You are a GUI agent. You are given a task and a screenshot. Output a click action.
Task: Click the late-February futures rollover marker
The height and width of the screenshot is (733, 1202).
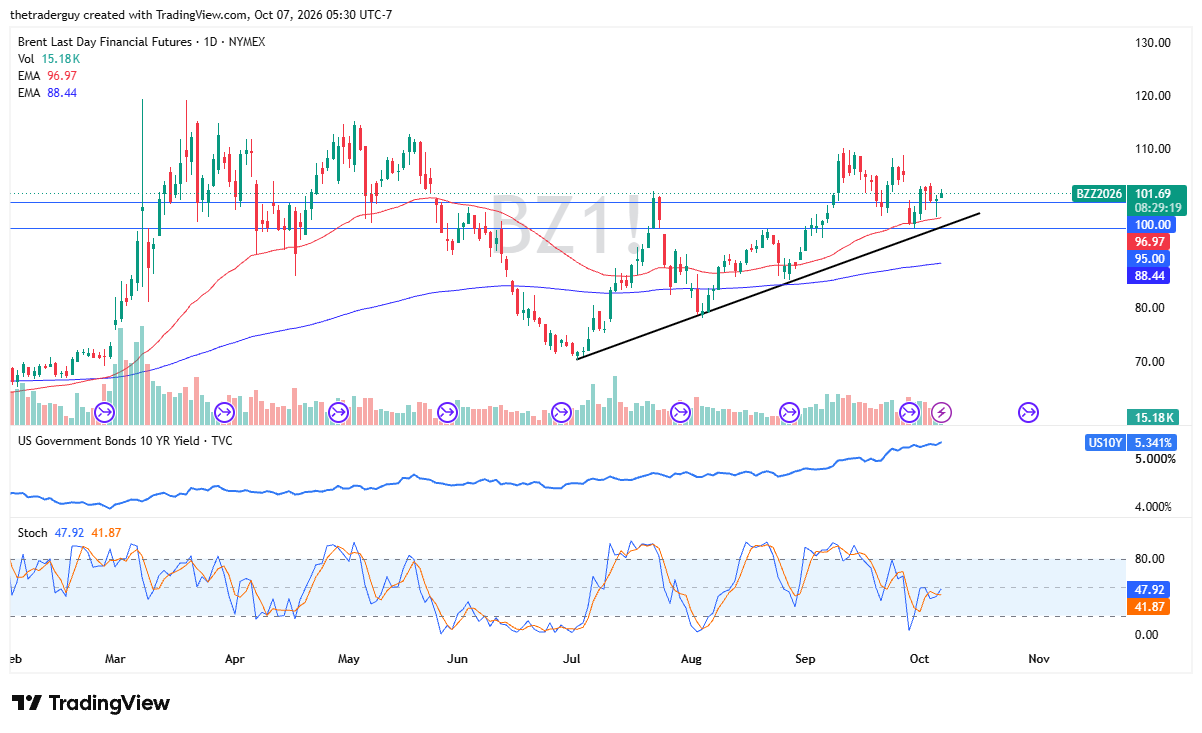[104, 412]
